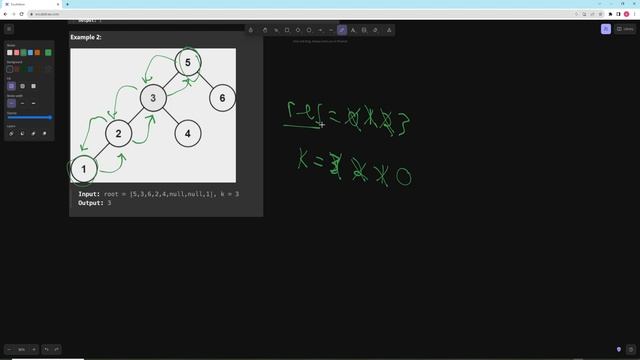The width and height of the screenshot is (640, 360).
Task: Open the browser profile avatar
Action: click(x=627, y=14)
